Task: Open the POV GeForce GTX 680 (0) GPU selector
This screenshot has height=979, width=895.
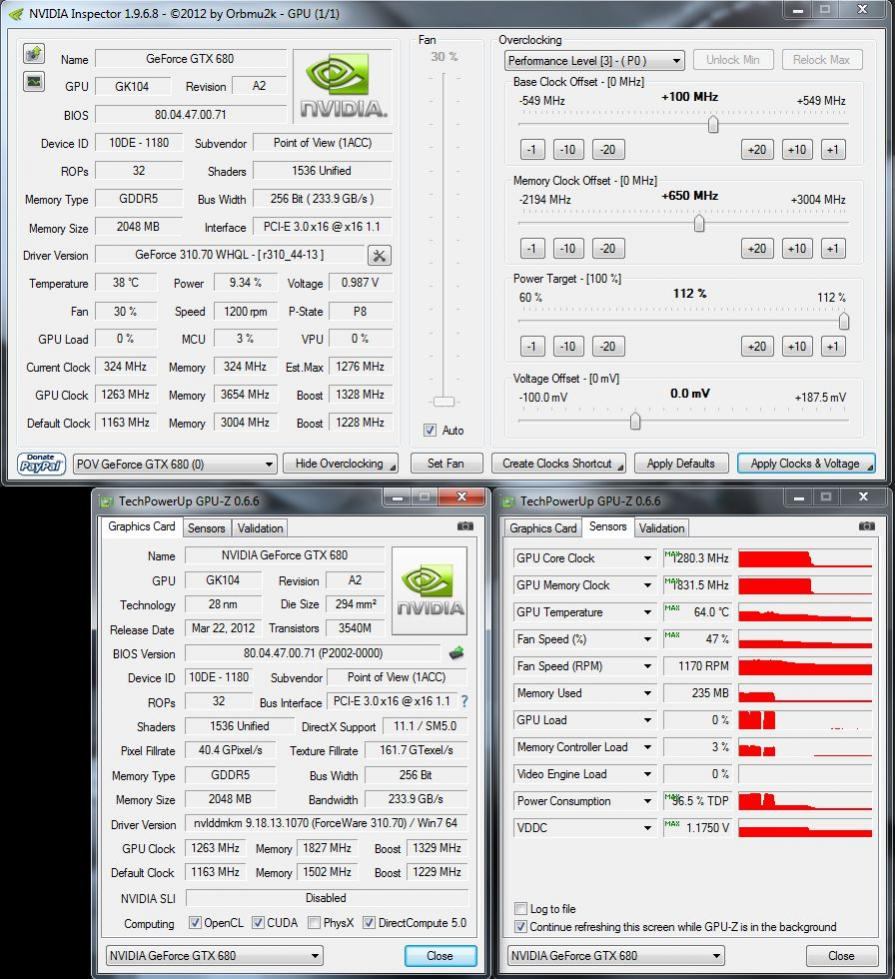Action: coord(175,465)
